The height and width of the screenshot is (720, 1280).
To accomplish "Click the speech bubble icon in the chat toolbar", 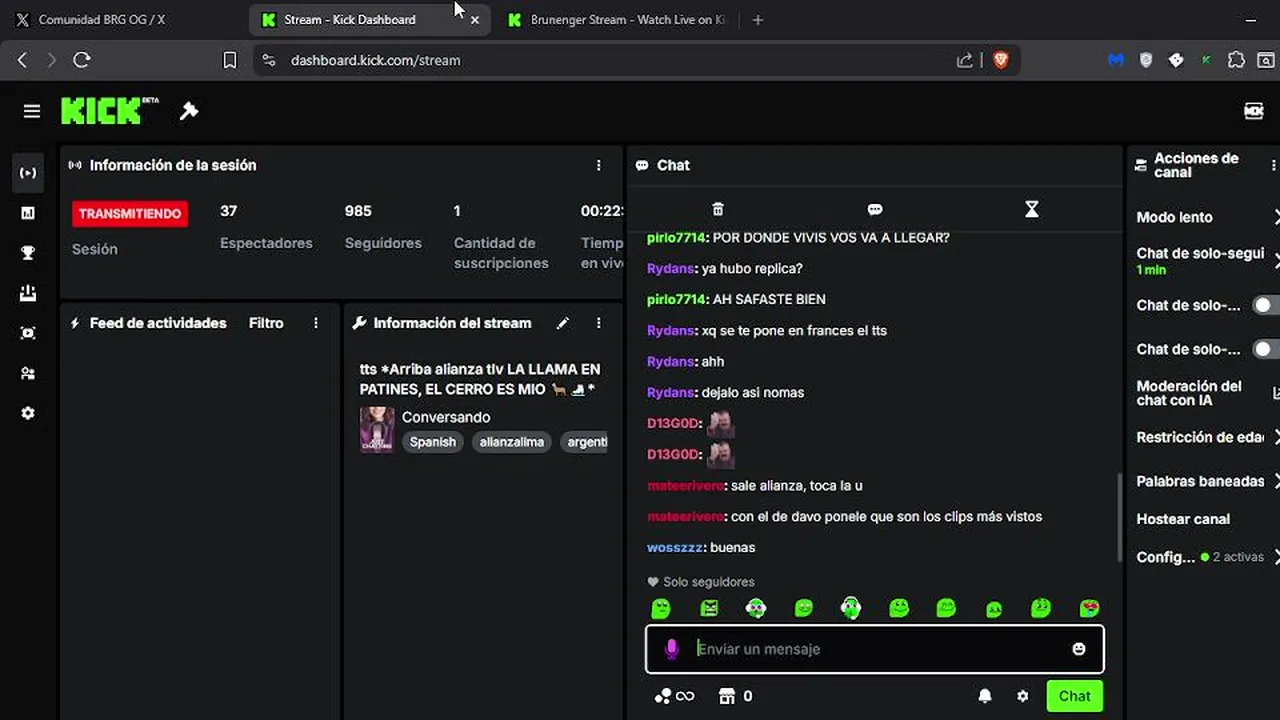I will pos(875,209).
